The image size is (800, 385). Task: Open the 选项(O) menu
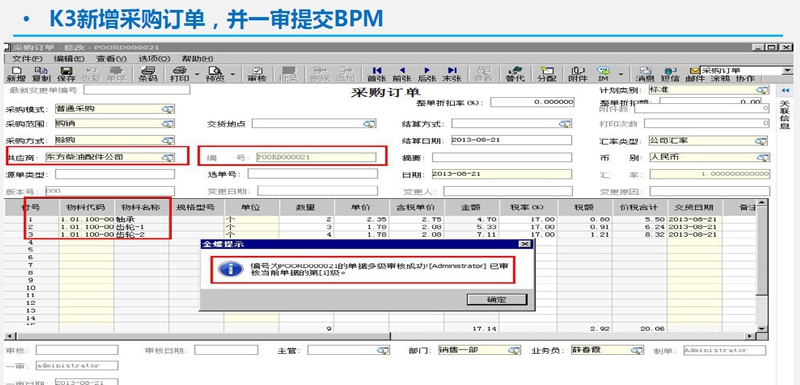click(x=154, y=59)
